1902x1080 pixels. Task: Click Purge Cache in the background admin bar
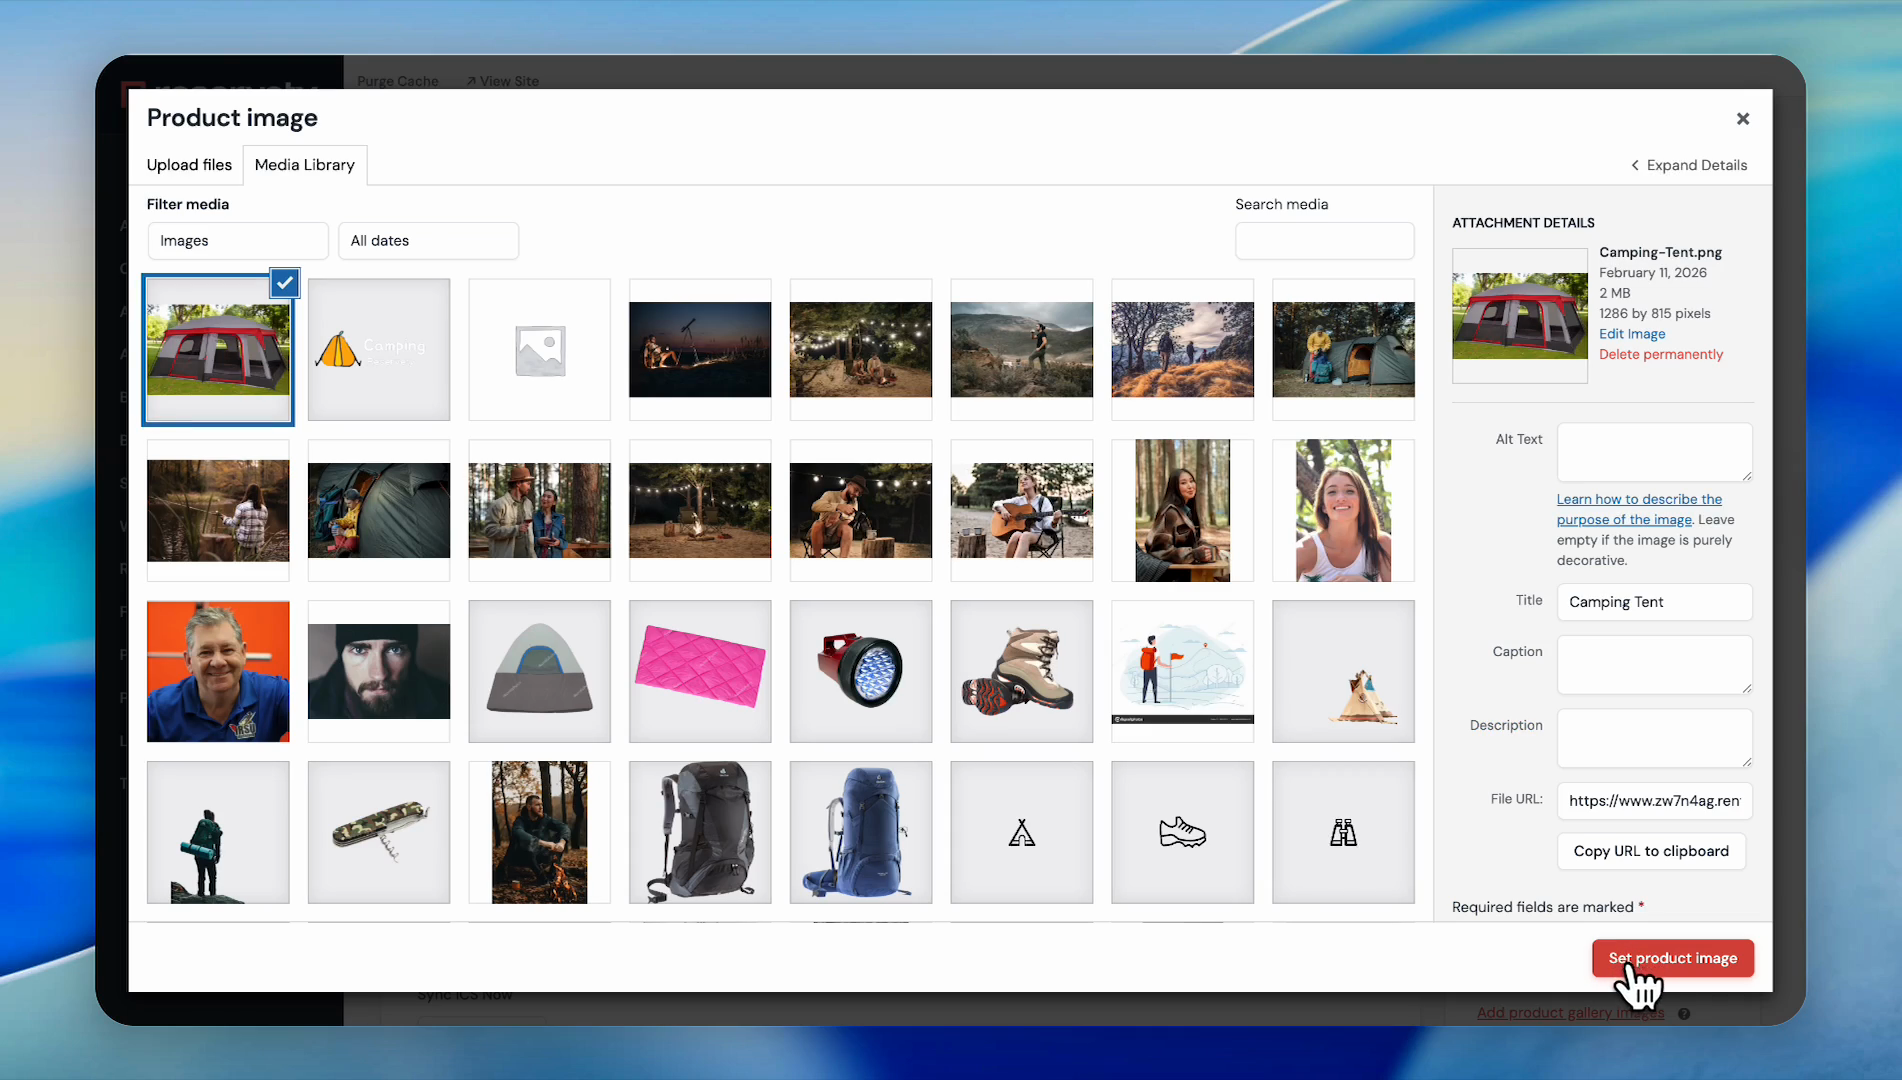click(398, 81)
